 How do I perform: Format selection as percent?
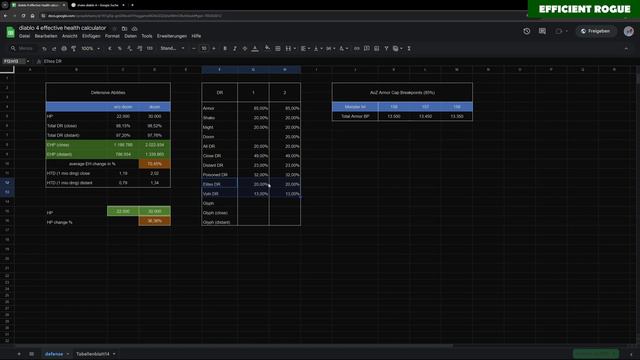pos(120,48)
